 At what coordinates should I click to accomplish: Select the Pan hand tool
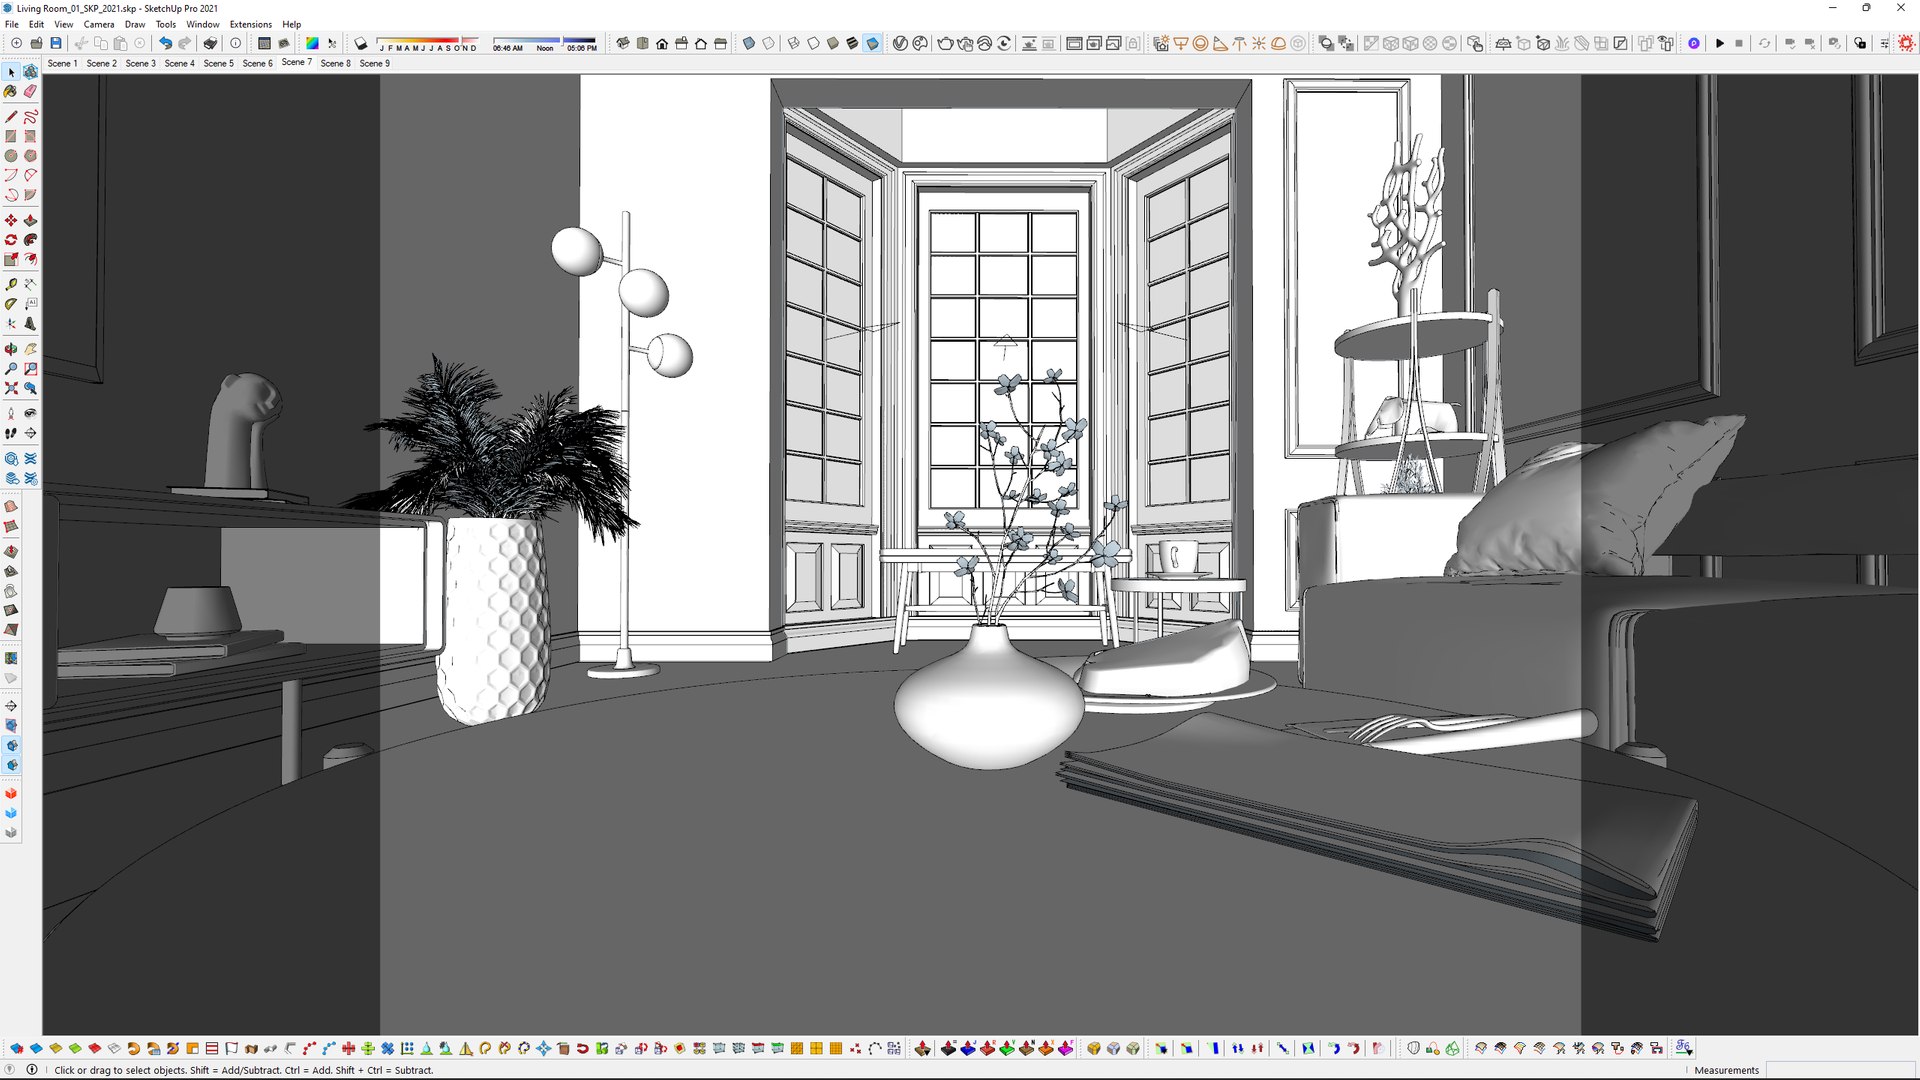(30, 349)
